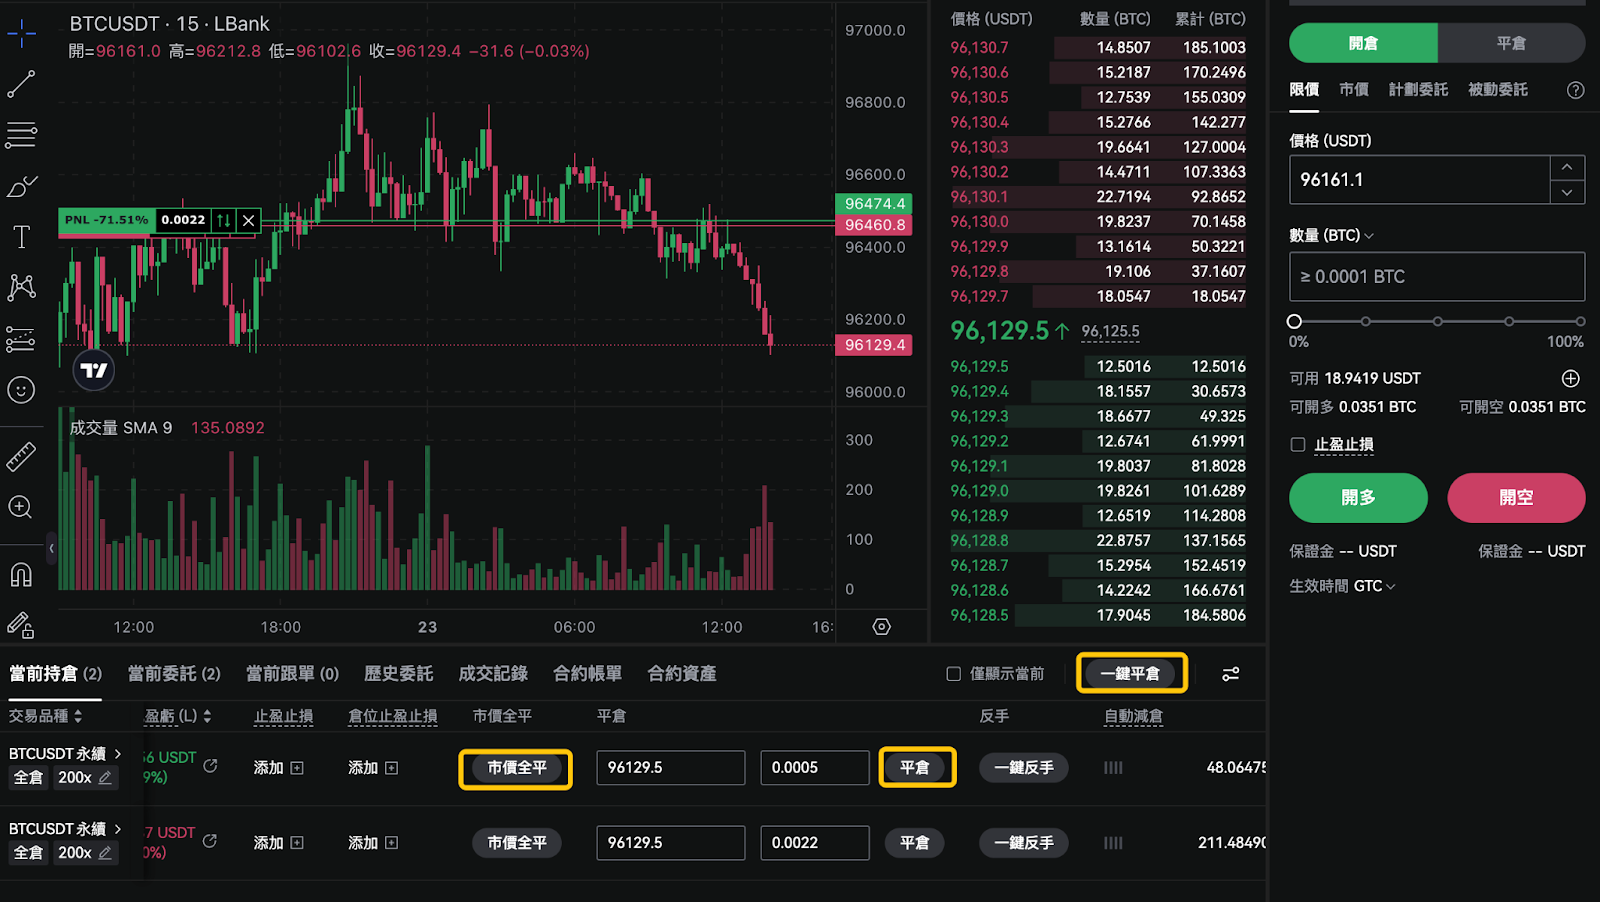Image resolution: width=1600 pixels, height=902 pixels.
Task: Click the 一鍵平倉 button
Action: [1131, 673]
